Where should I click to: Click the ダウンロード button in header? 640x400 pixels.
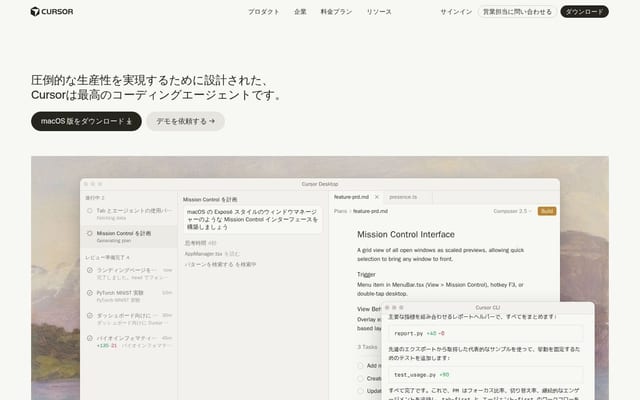(x=584, y=12)
